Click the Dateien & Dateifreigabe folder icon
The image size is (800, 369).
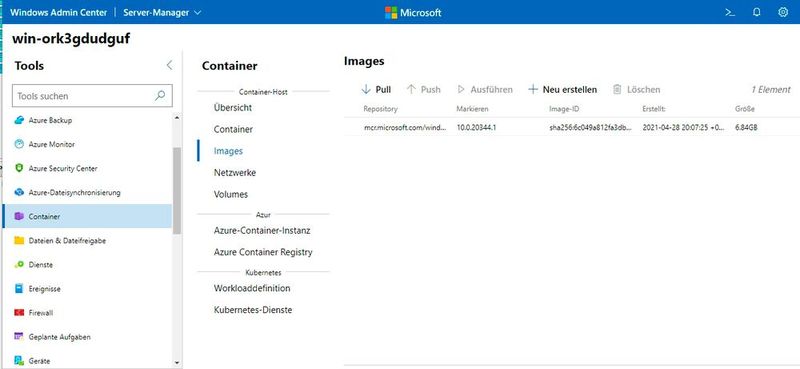(19, 240)
